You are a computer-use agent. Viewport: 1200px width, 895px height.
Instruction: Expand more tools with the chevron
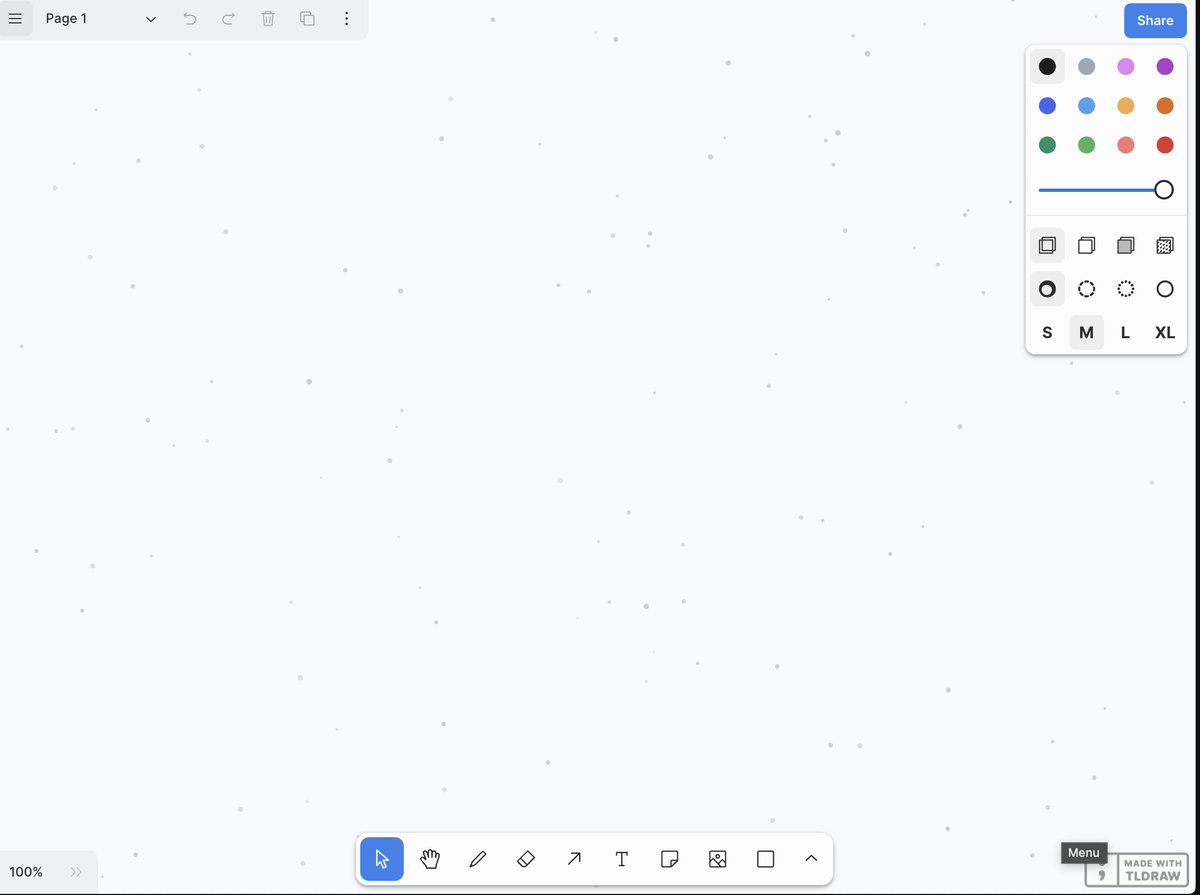[x=811, y=859]
